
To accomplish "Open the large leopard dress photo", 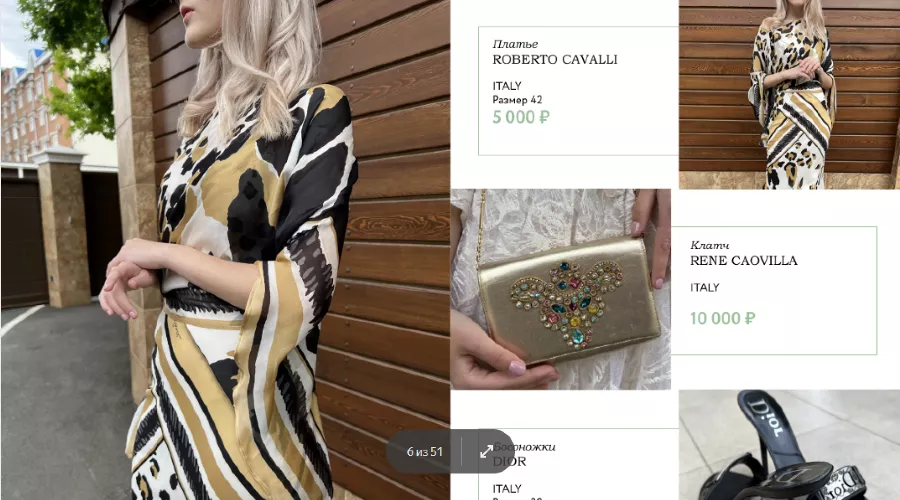I will tap(225, 250).
